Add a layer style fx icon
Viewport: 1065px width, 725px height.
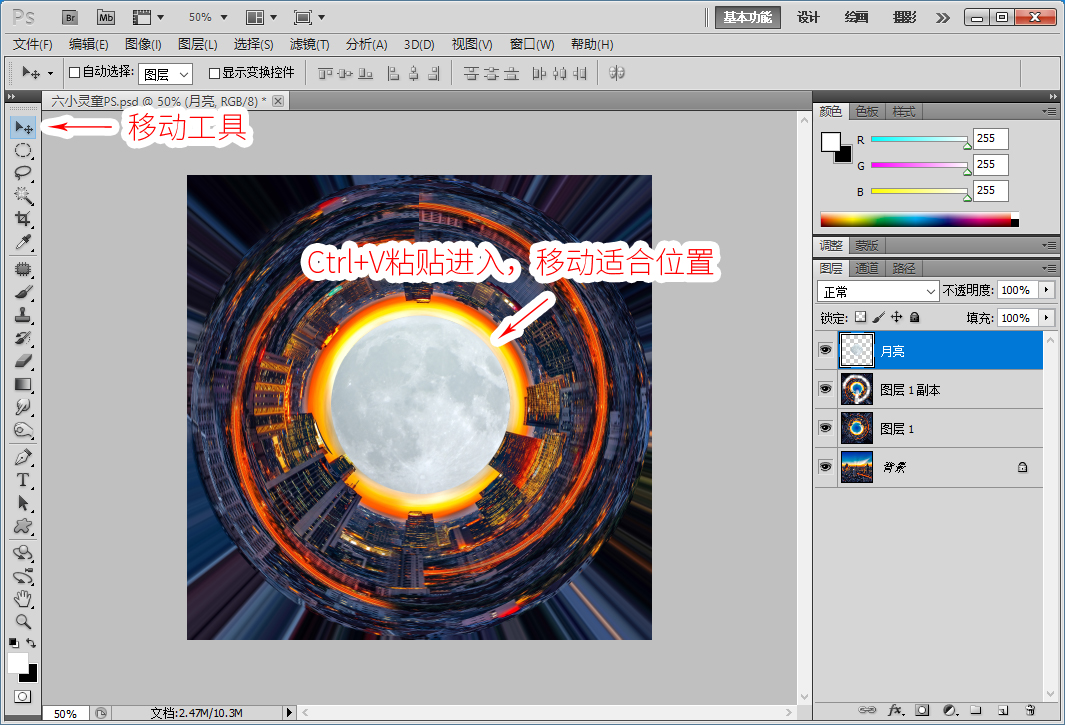pos(896,710)
